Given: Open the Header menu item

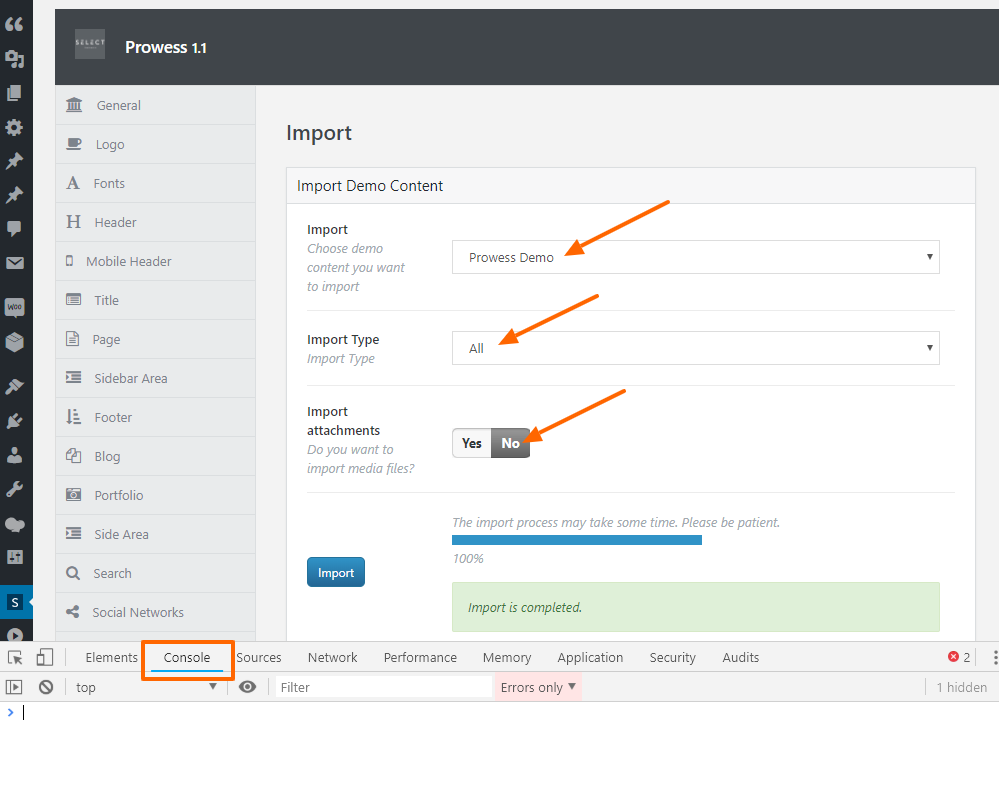Looking at the screenshot, I should point(155,222).
